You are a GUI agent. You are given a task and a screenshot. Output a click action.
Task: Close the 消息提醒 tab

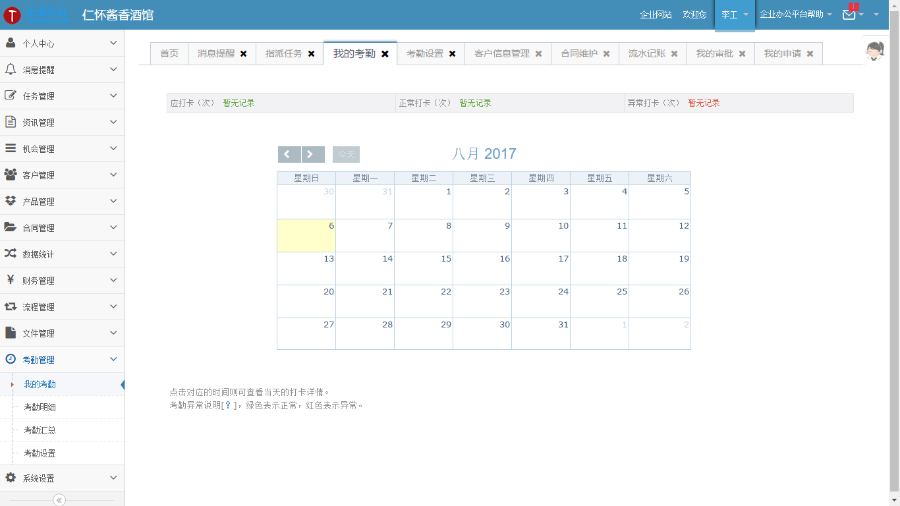pyautogui.click(x=243, y=54)
